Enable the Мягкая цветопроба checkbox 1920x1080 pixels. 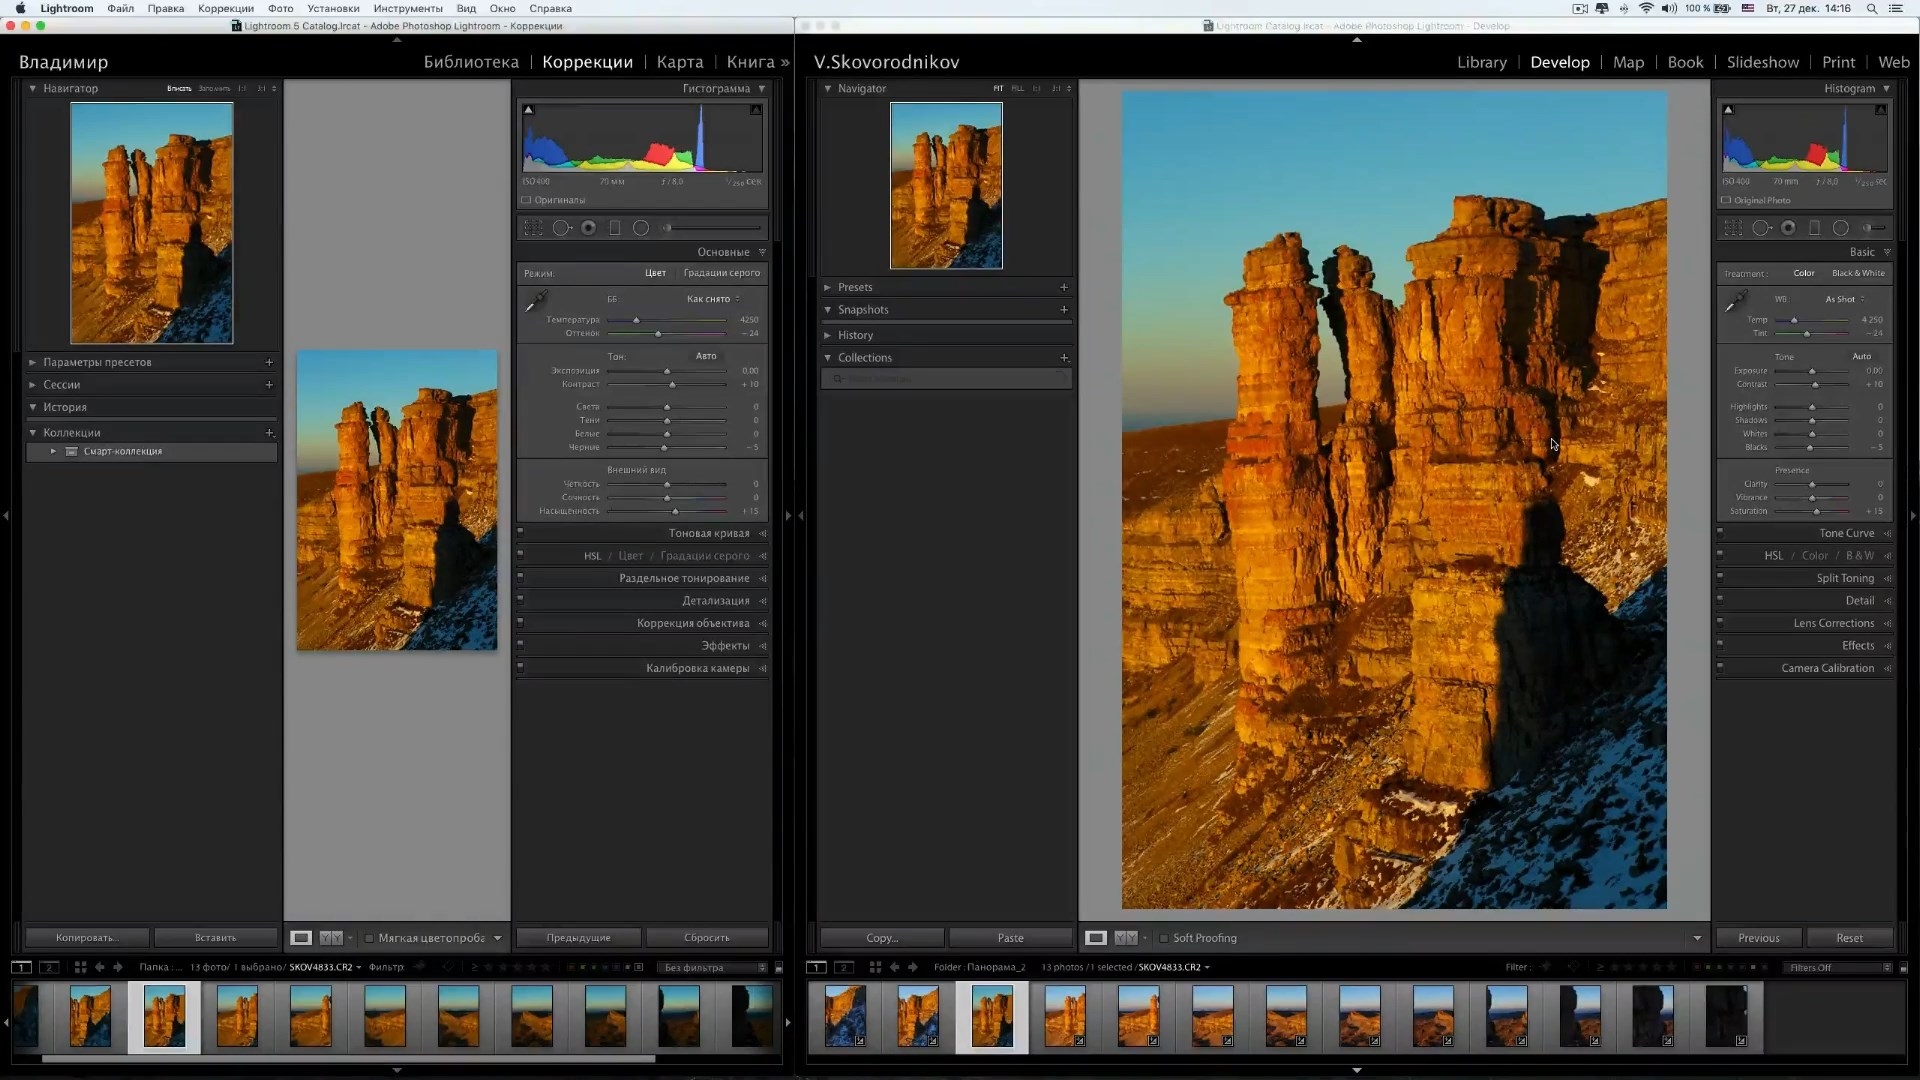click(369, 938)
